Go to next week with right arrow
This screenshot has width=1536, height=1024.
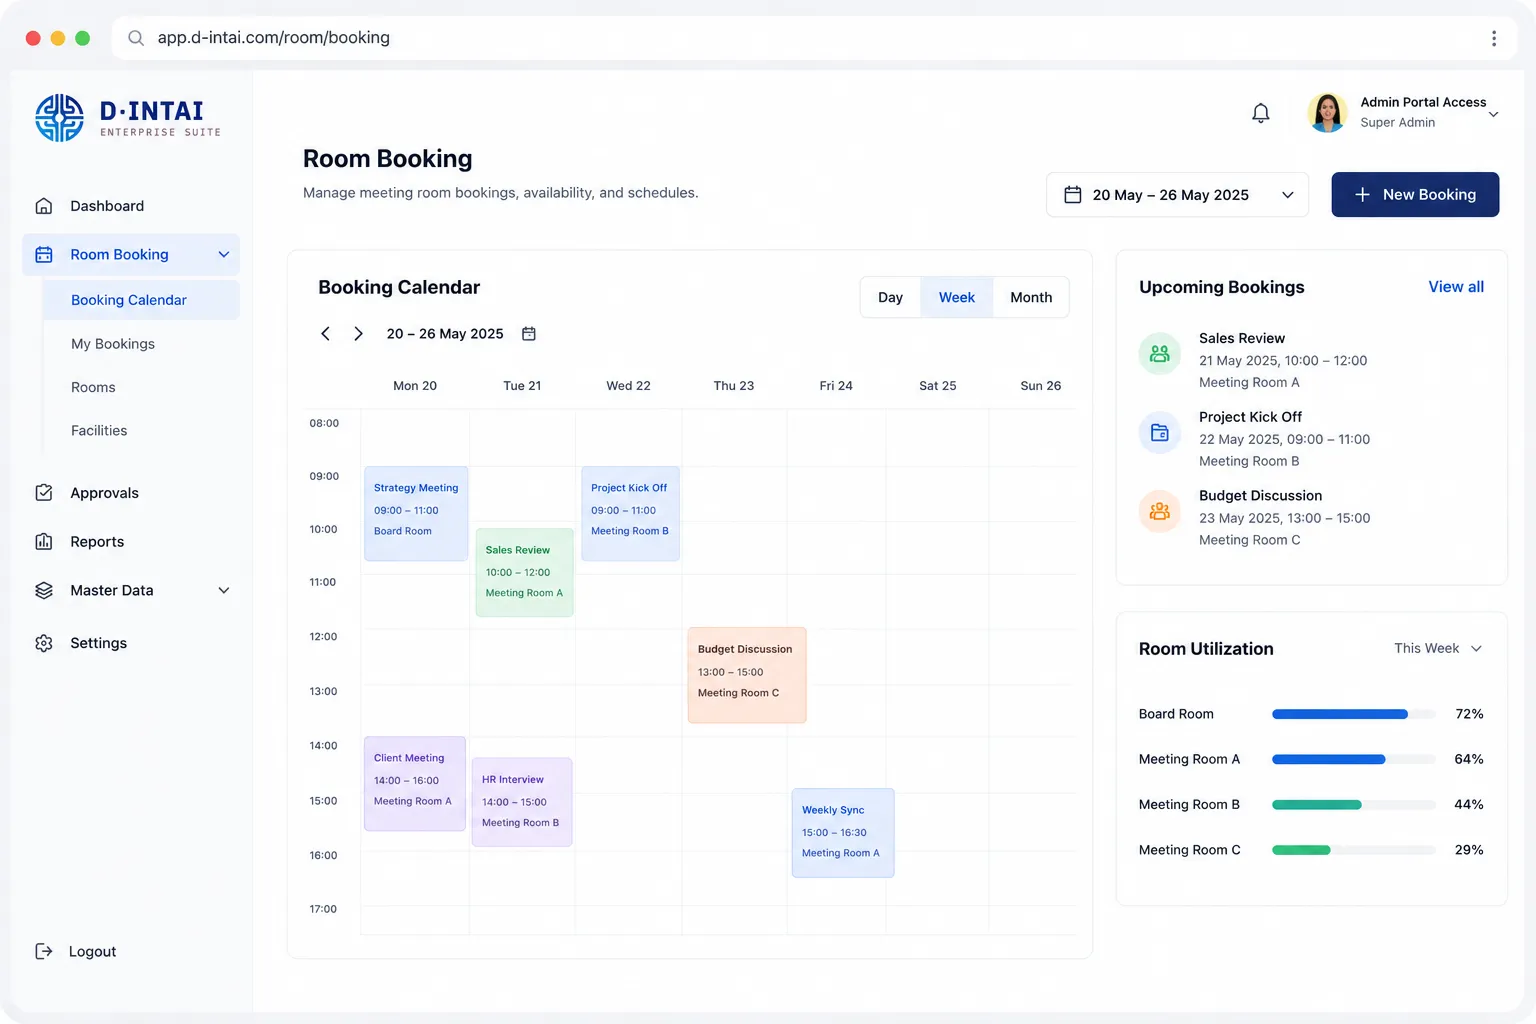[x=358, y=334]
